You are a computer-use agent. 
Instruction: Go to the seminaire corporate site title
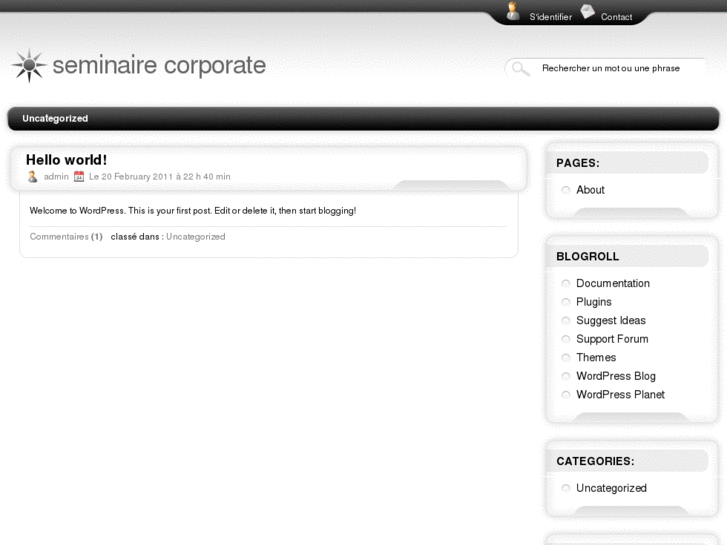[159, 65]
